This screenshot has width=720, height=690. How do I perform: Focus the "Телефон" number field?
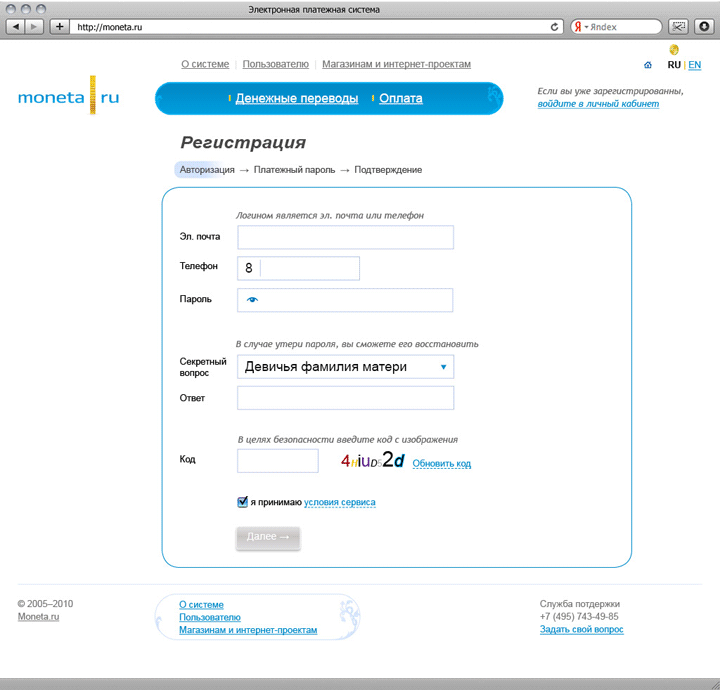click(298, 268)
